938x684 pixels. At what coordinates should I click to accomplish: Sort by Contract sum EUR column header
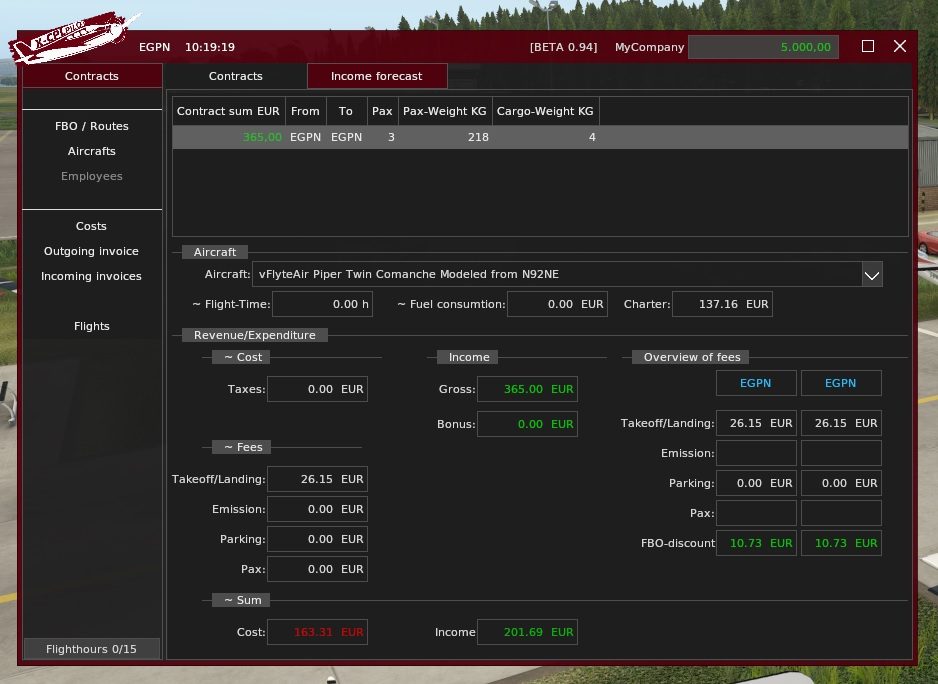228,111
